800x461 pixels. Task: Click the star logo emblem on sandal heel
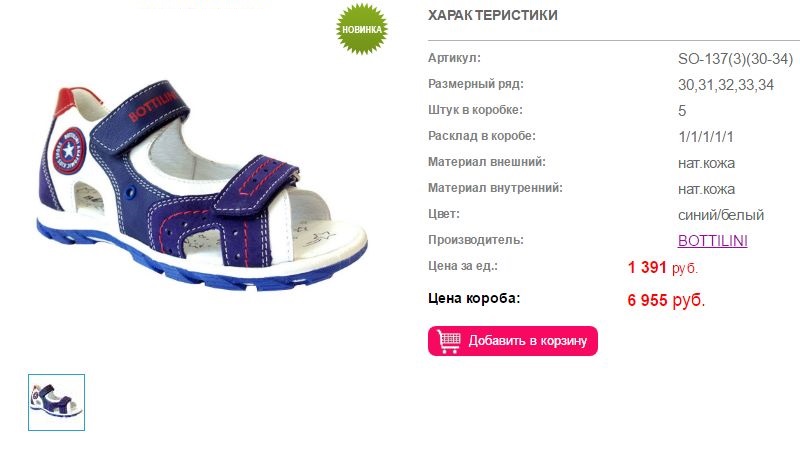69,150
